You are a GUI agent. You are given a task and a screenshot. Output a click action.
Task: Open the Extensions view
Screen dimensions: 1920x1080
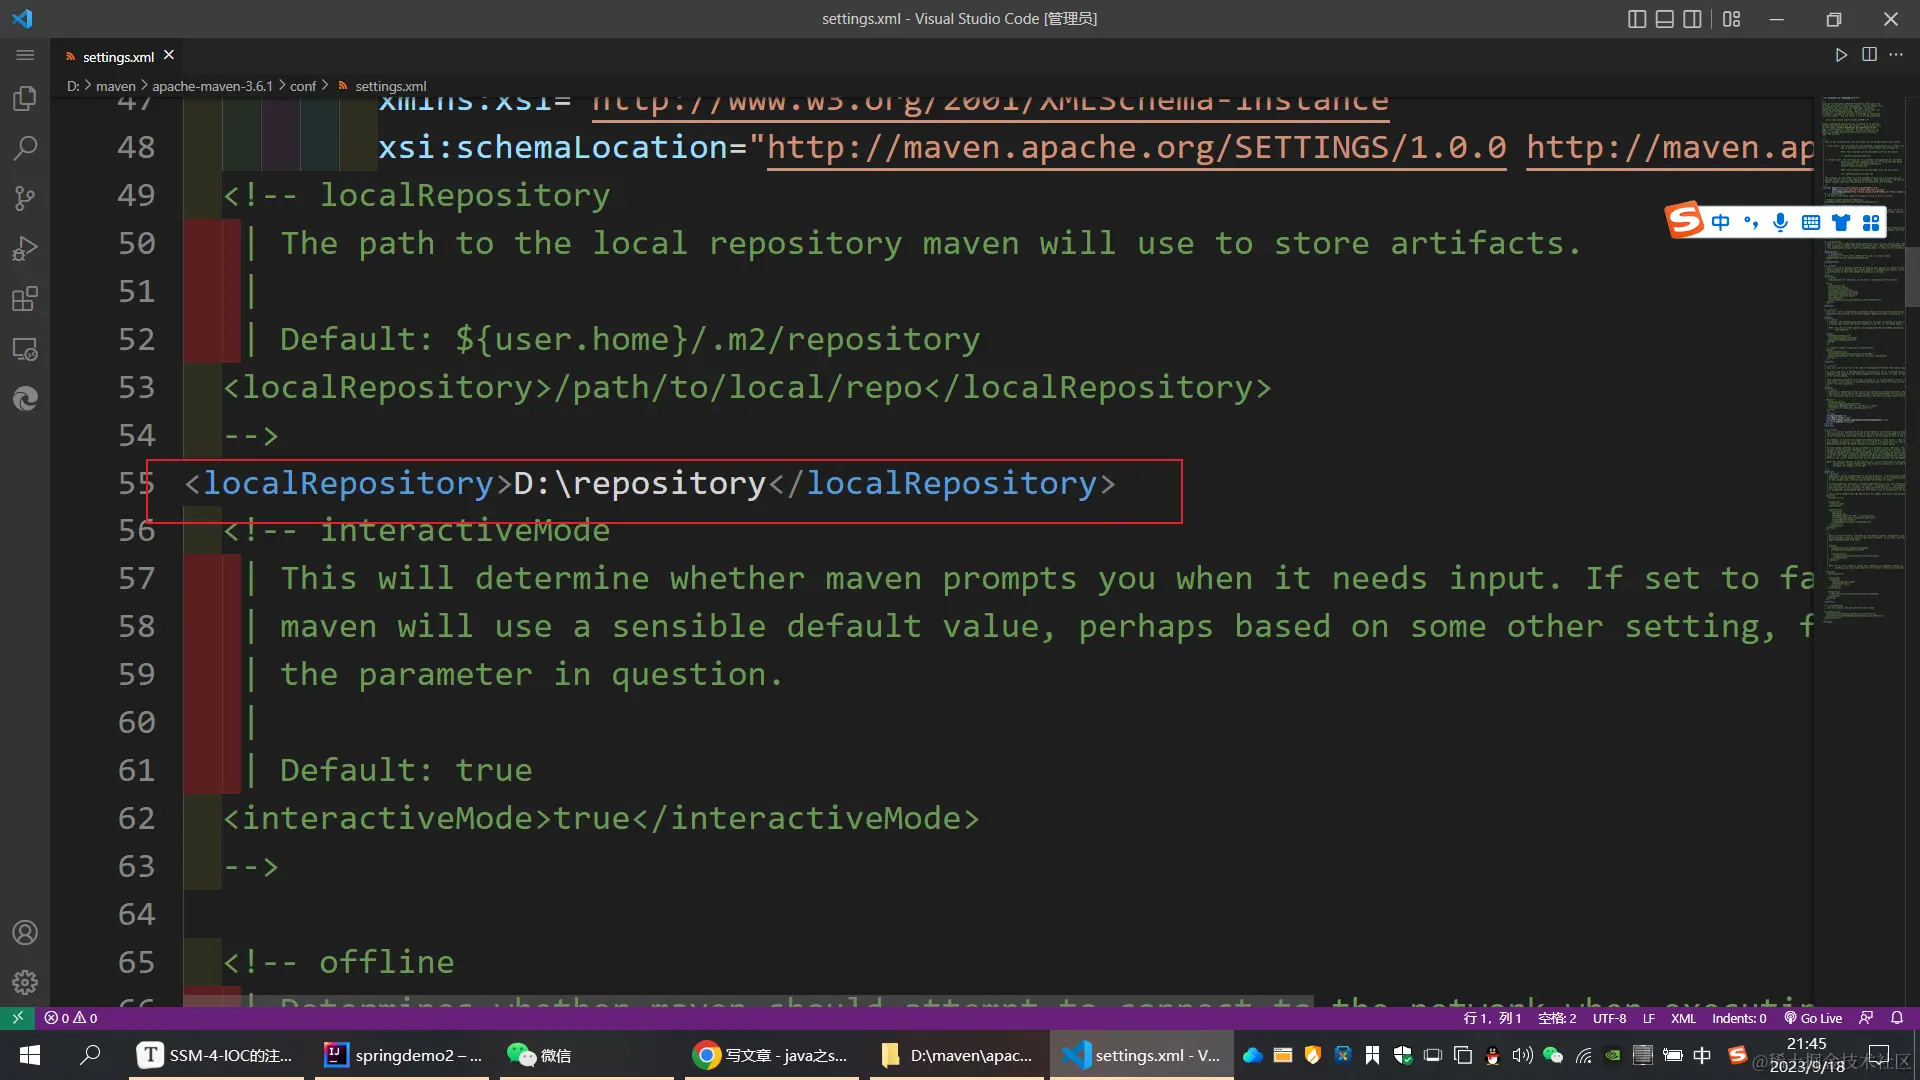[x=25, y=298]
